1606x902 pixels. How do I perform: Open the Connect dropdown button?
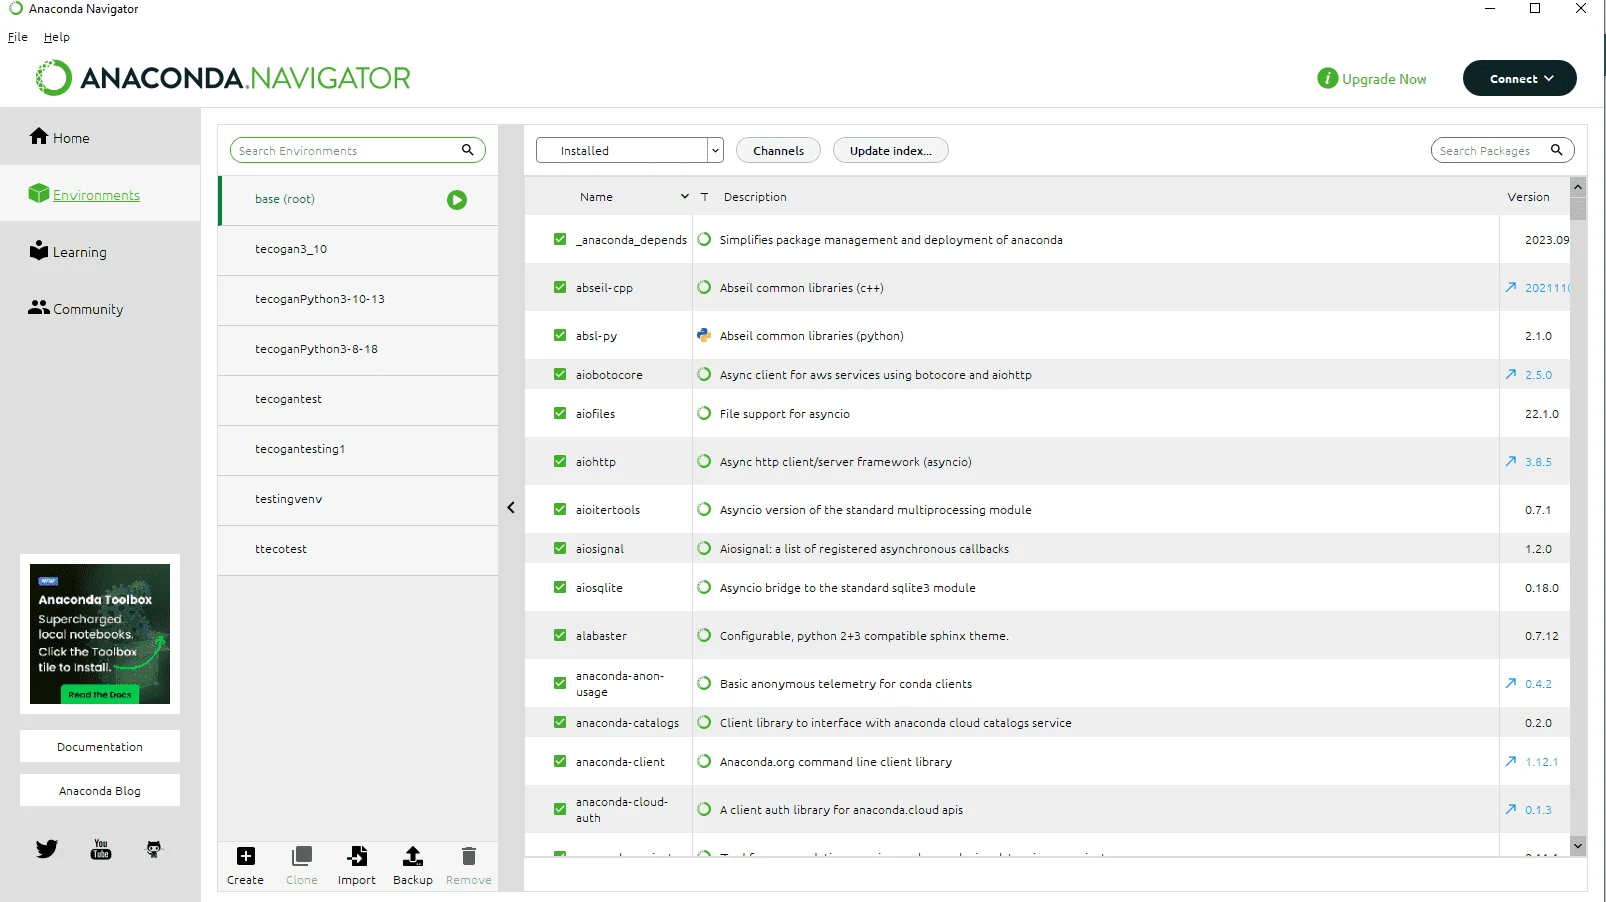1519,78
